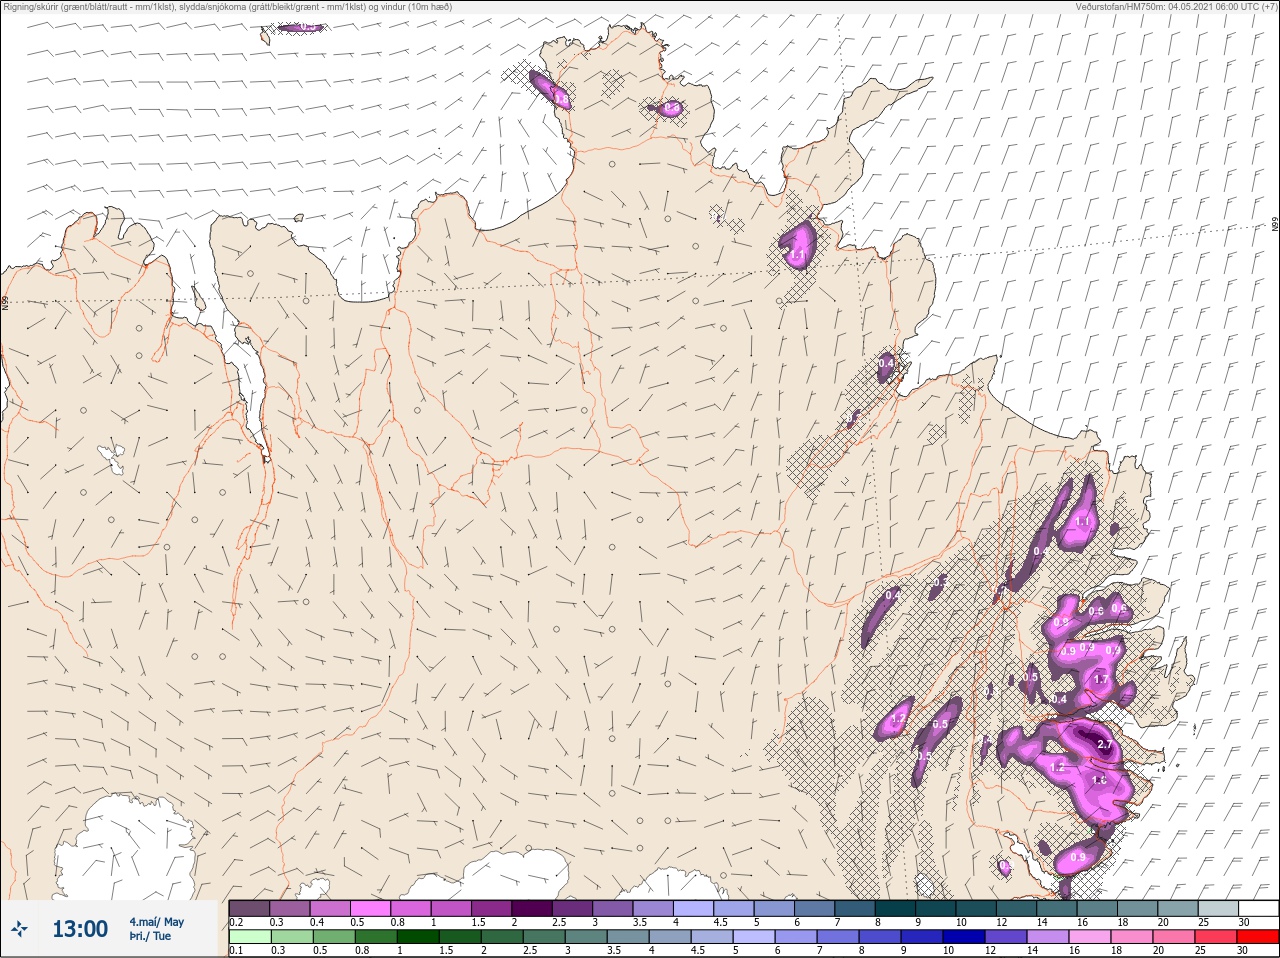
Task: Select top-row dark purple swatch between 2 and 2.5
Action: point(532,908)
